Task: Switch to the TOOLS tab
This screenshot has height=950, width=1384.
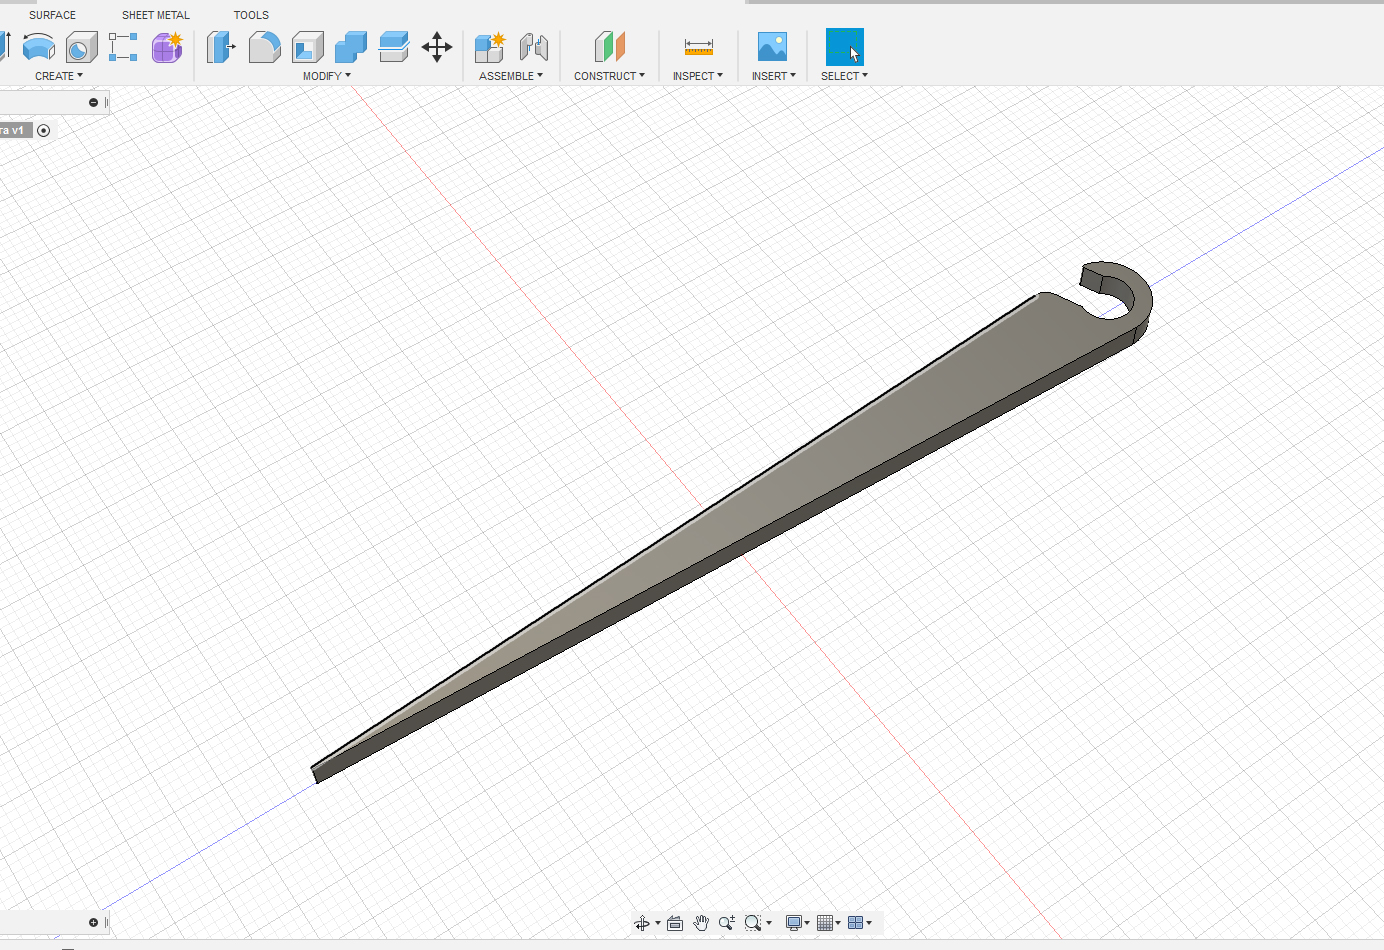Action: (x=251, y=15)
